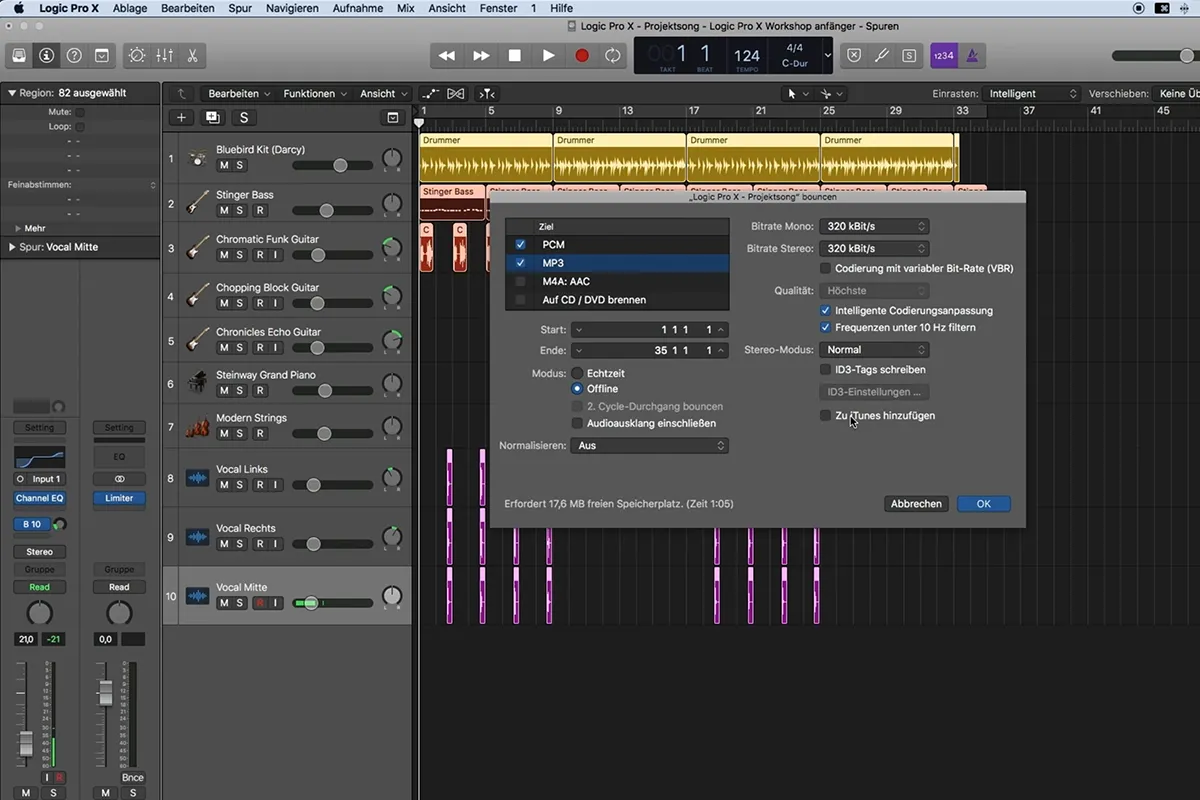The image size is (1200, 800).
Task: Open the Spur menu
Action: coord(240,8)
